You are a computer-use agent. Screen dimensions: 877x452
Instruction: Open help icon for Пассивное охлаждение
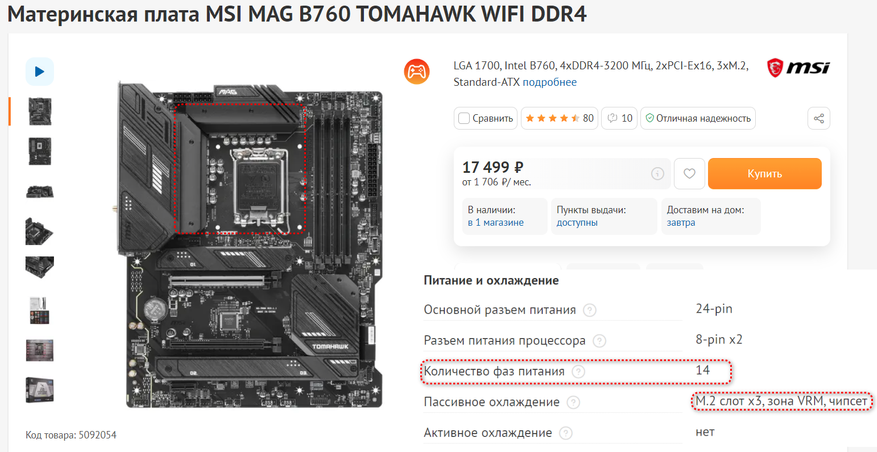coord(573,402)
